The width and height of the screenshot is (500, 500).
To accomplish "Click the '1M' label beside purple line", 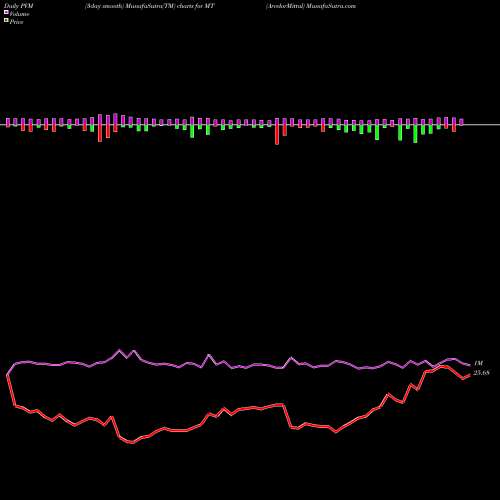I will click(479, 363).
